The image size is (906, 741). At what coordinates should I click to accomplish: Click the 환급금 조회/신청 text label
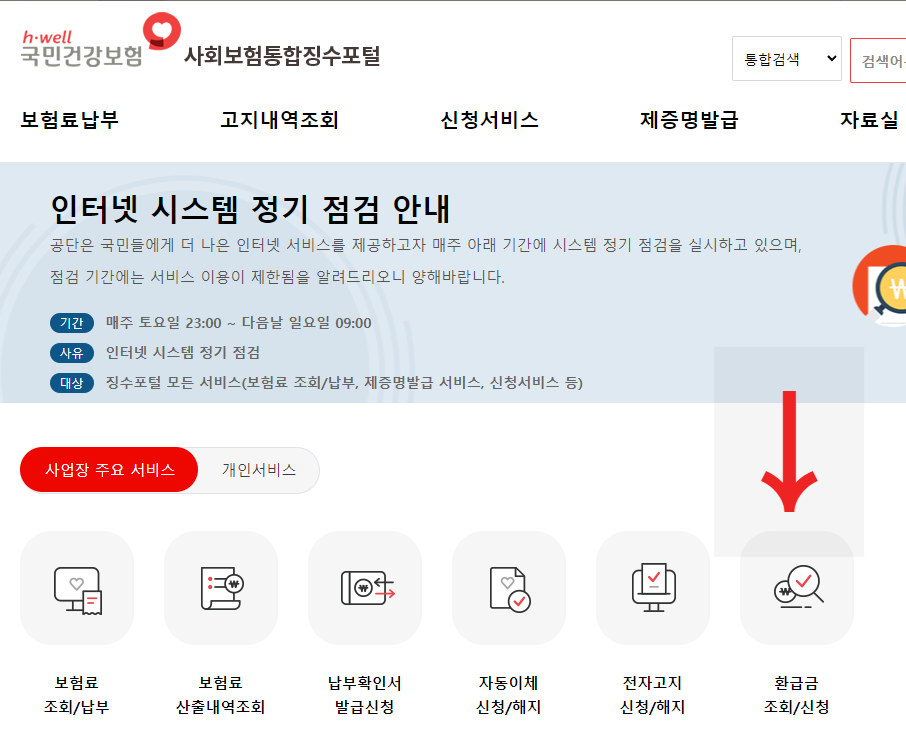click(x=797, y=695)
